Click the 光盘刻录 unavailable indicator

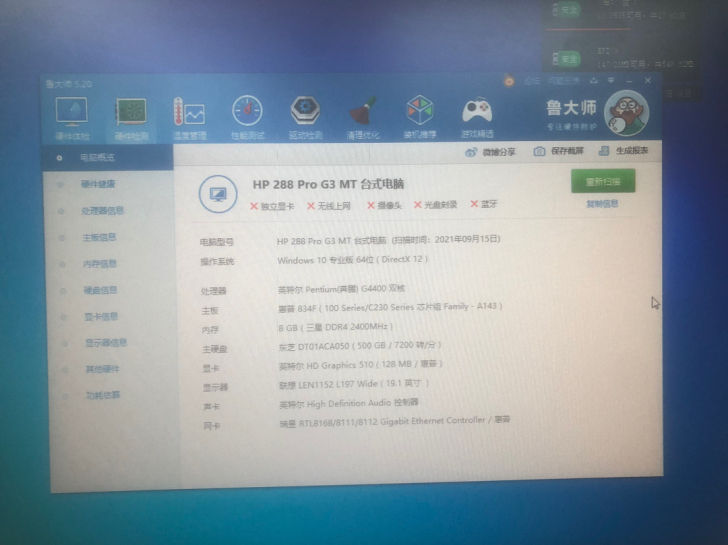436,205
